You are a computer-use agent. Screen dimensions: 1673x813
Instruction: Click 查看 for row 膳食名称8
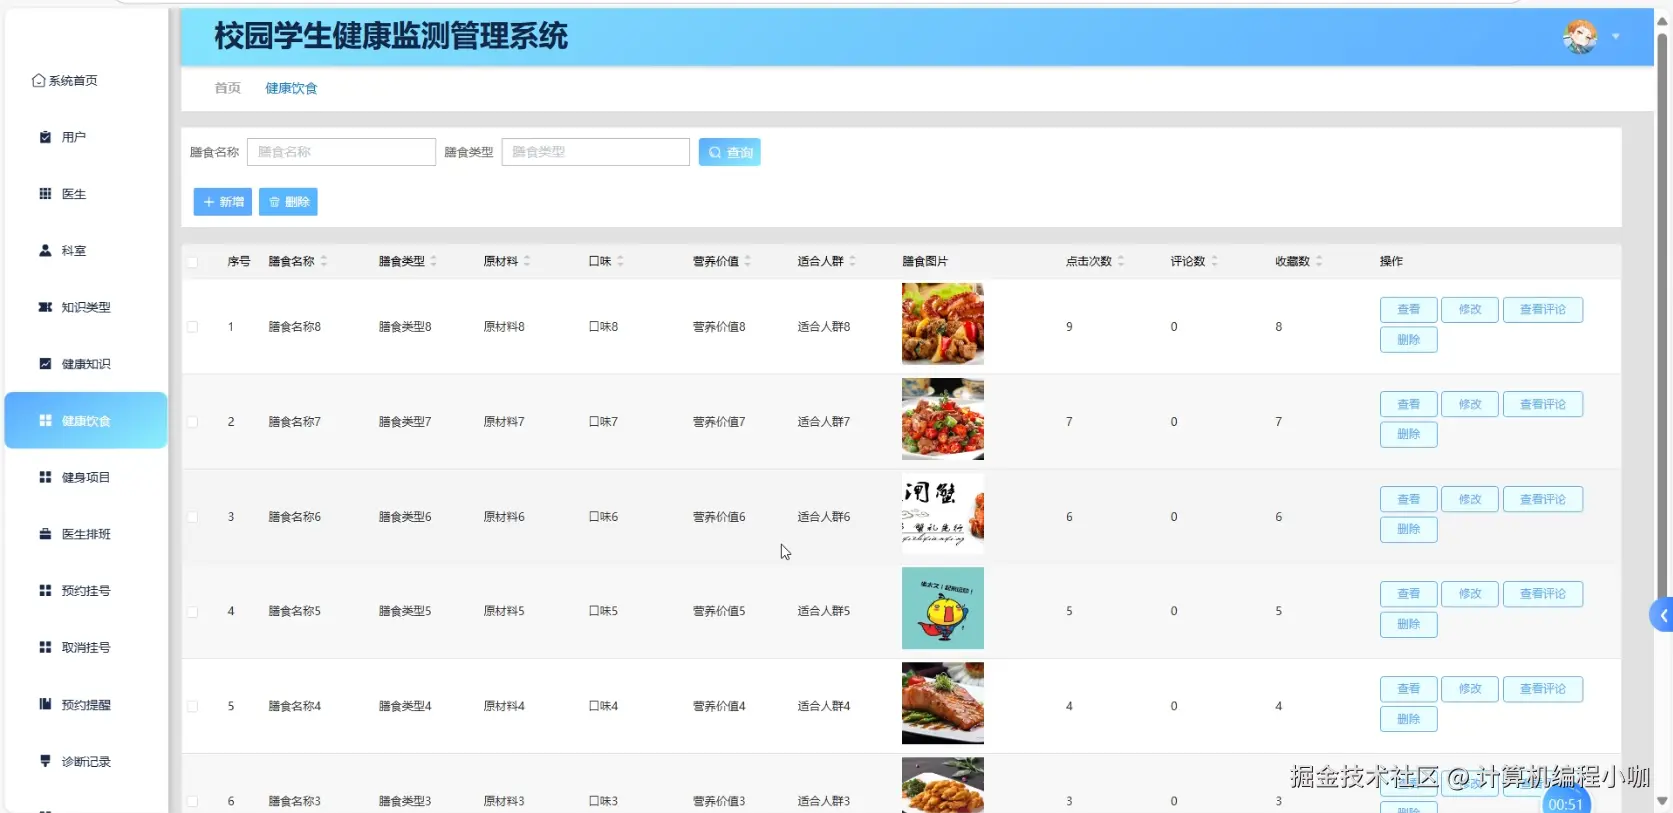click(x=1409, y=310)
